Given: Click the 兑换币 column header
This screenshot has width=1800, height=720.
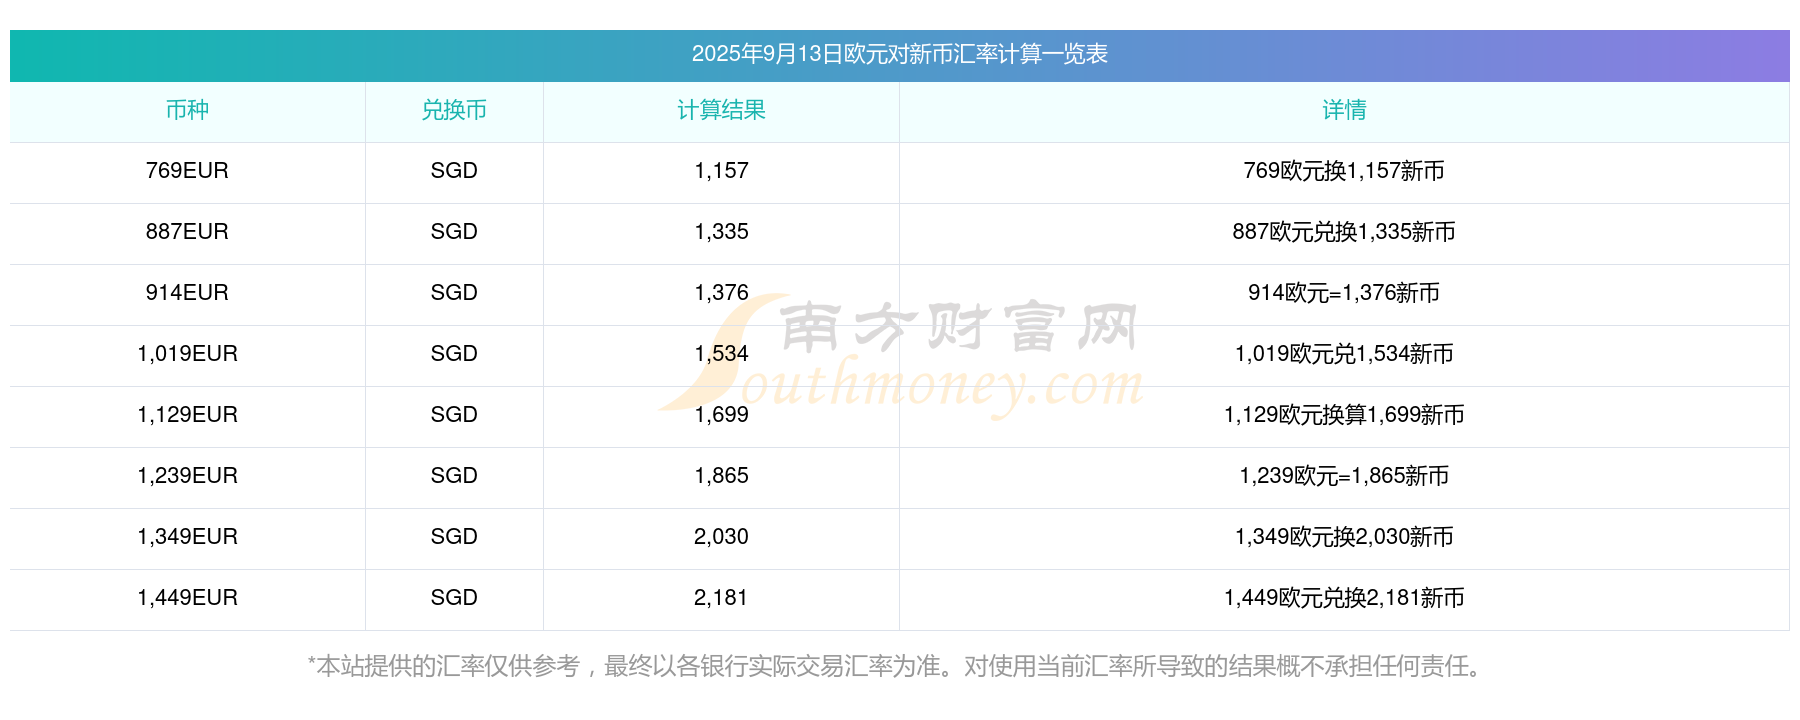Looking at the screenshot, I should [454, 110].
